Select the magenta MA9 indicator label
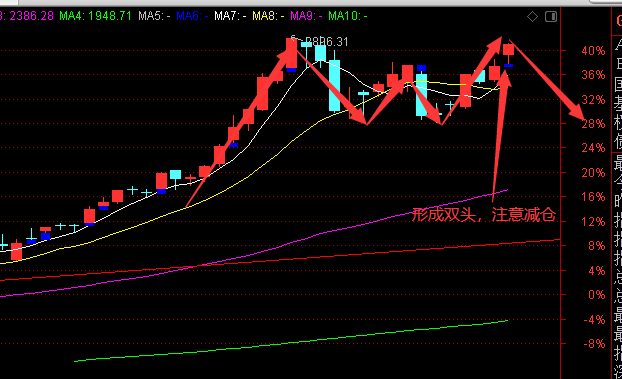This screenshot has width=622, height=379. click(x=306, y=16)
